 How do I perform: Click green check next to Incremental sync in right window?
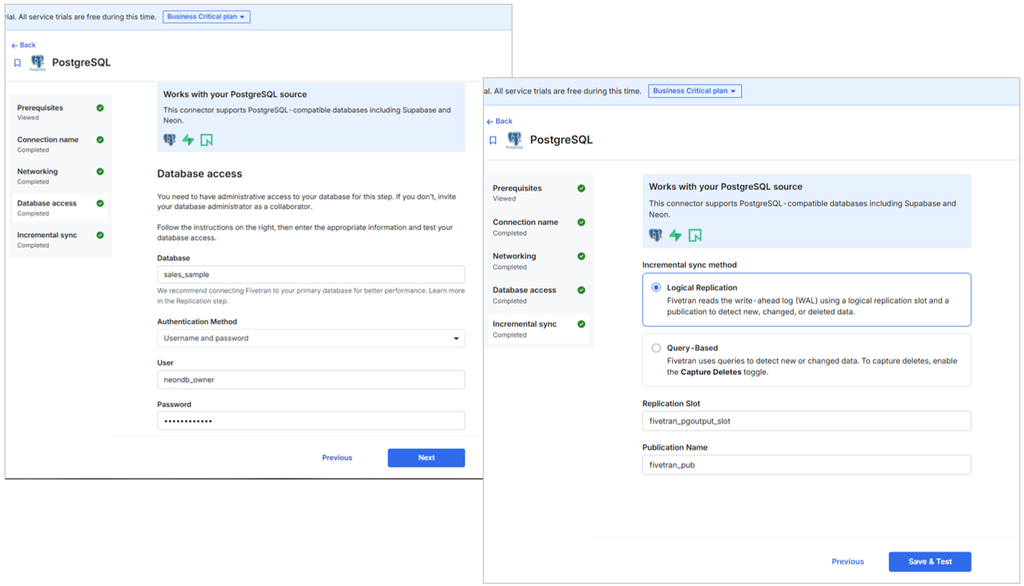pos(581,324)
